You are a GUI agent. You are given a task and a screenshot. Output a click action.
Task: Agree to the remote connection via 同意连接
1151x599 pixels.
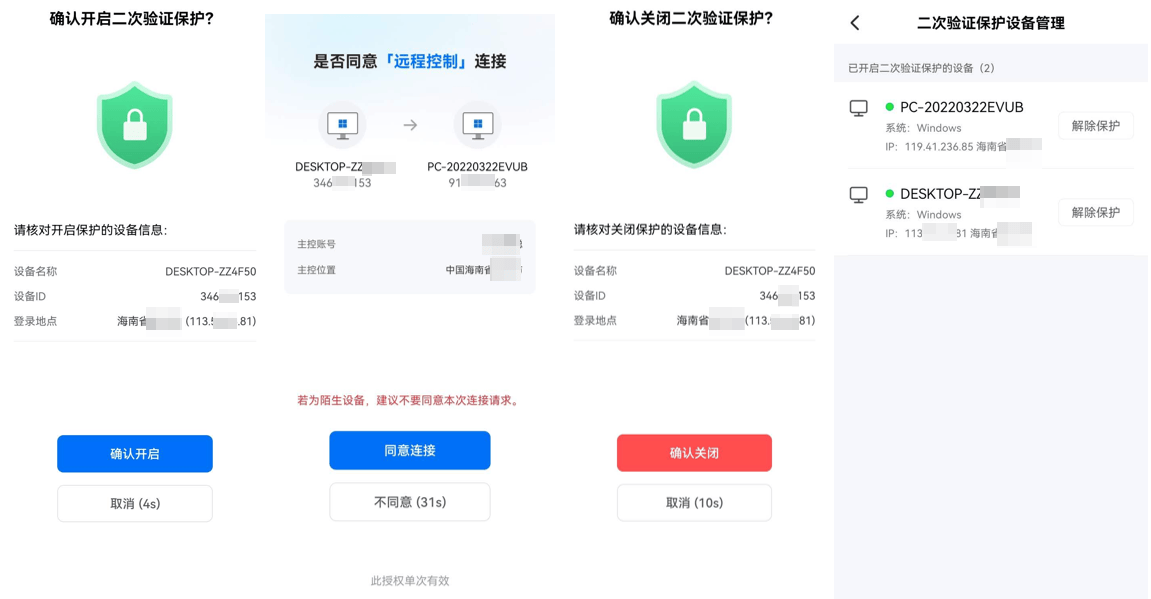(410, 450)
